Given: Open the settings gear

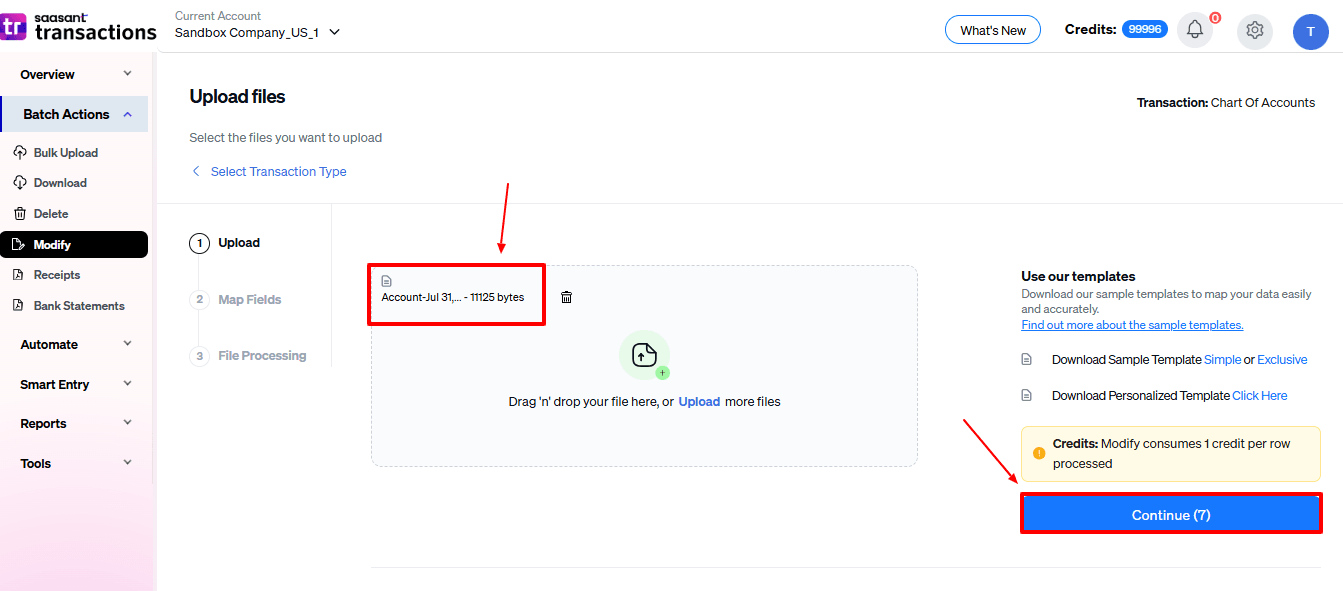Looking at the screenshot, I should tap(1255, 31).
